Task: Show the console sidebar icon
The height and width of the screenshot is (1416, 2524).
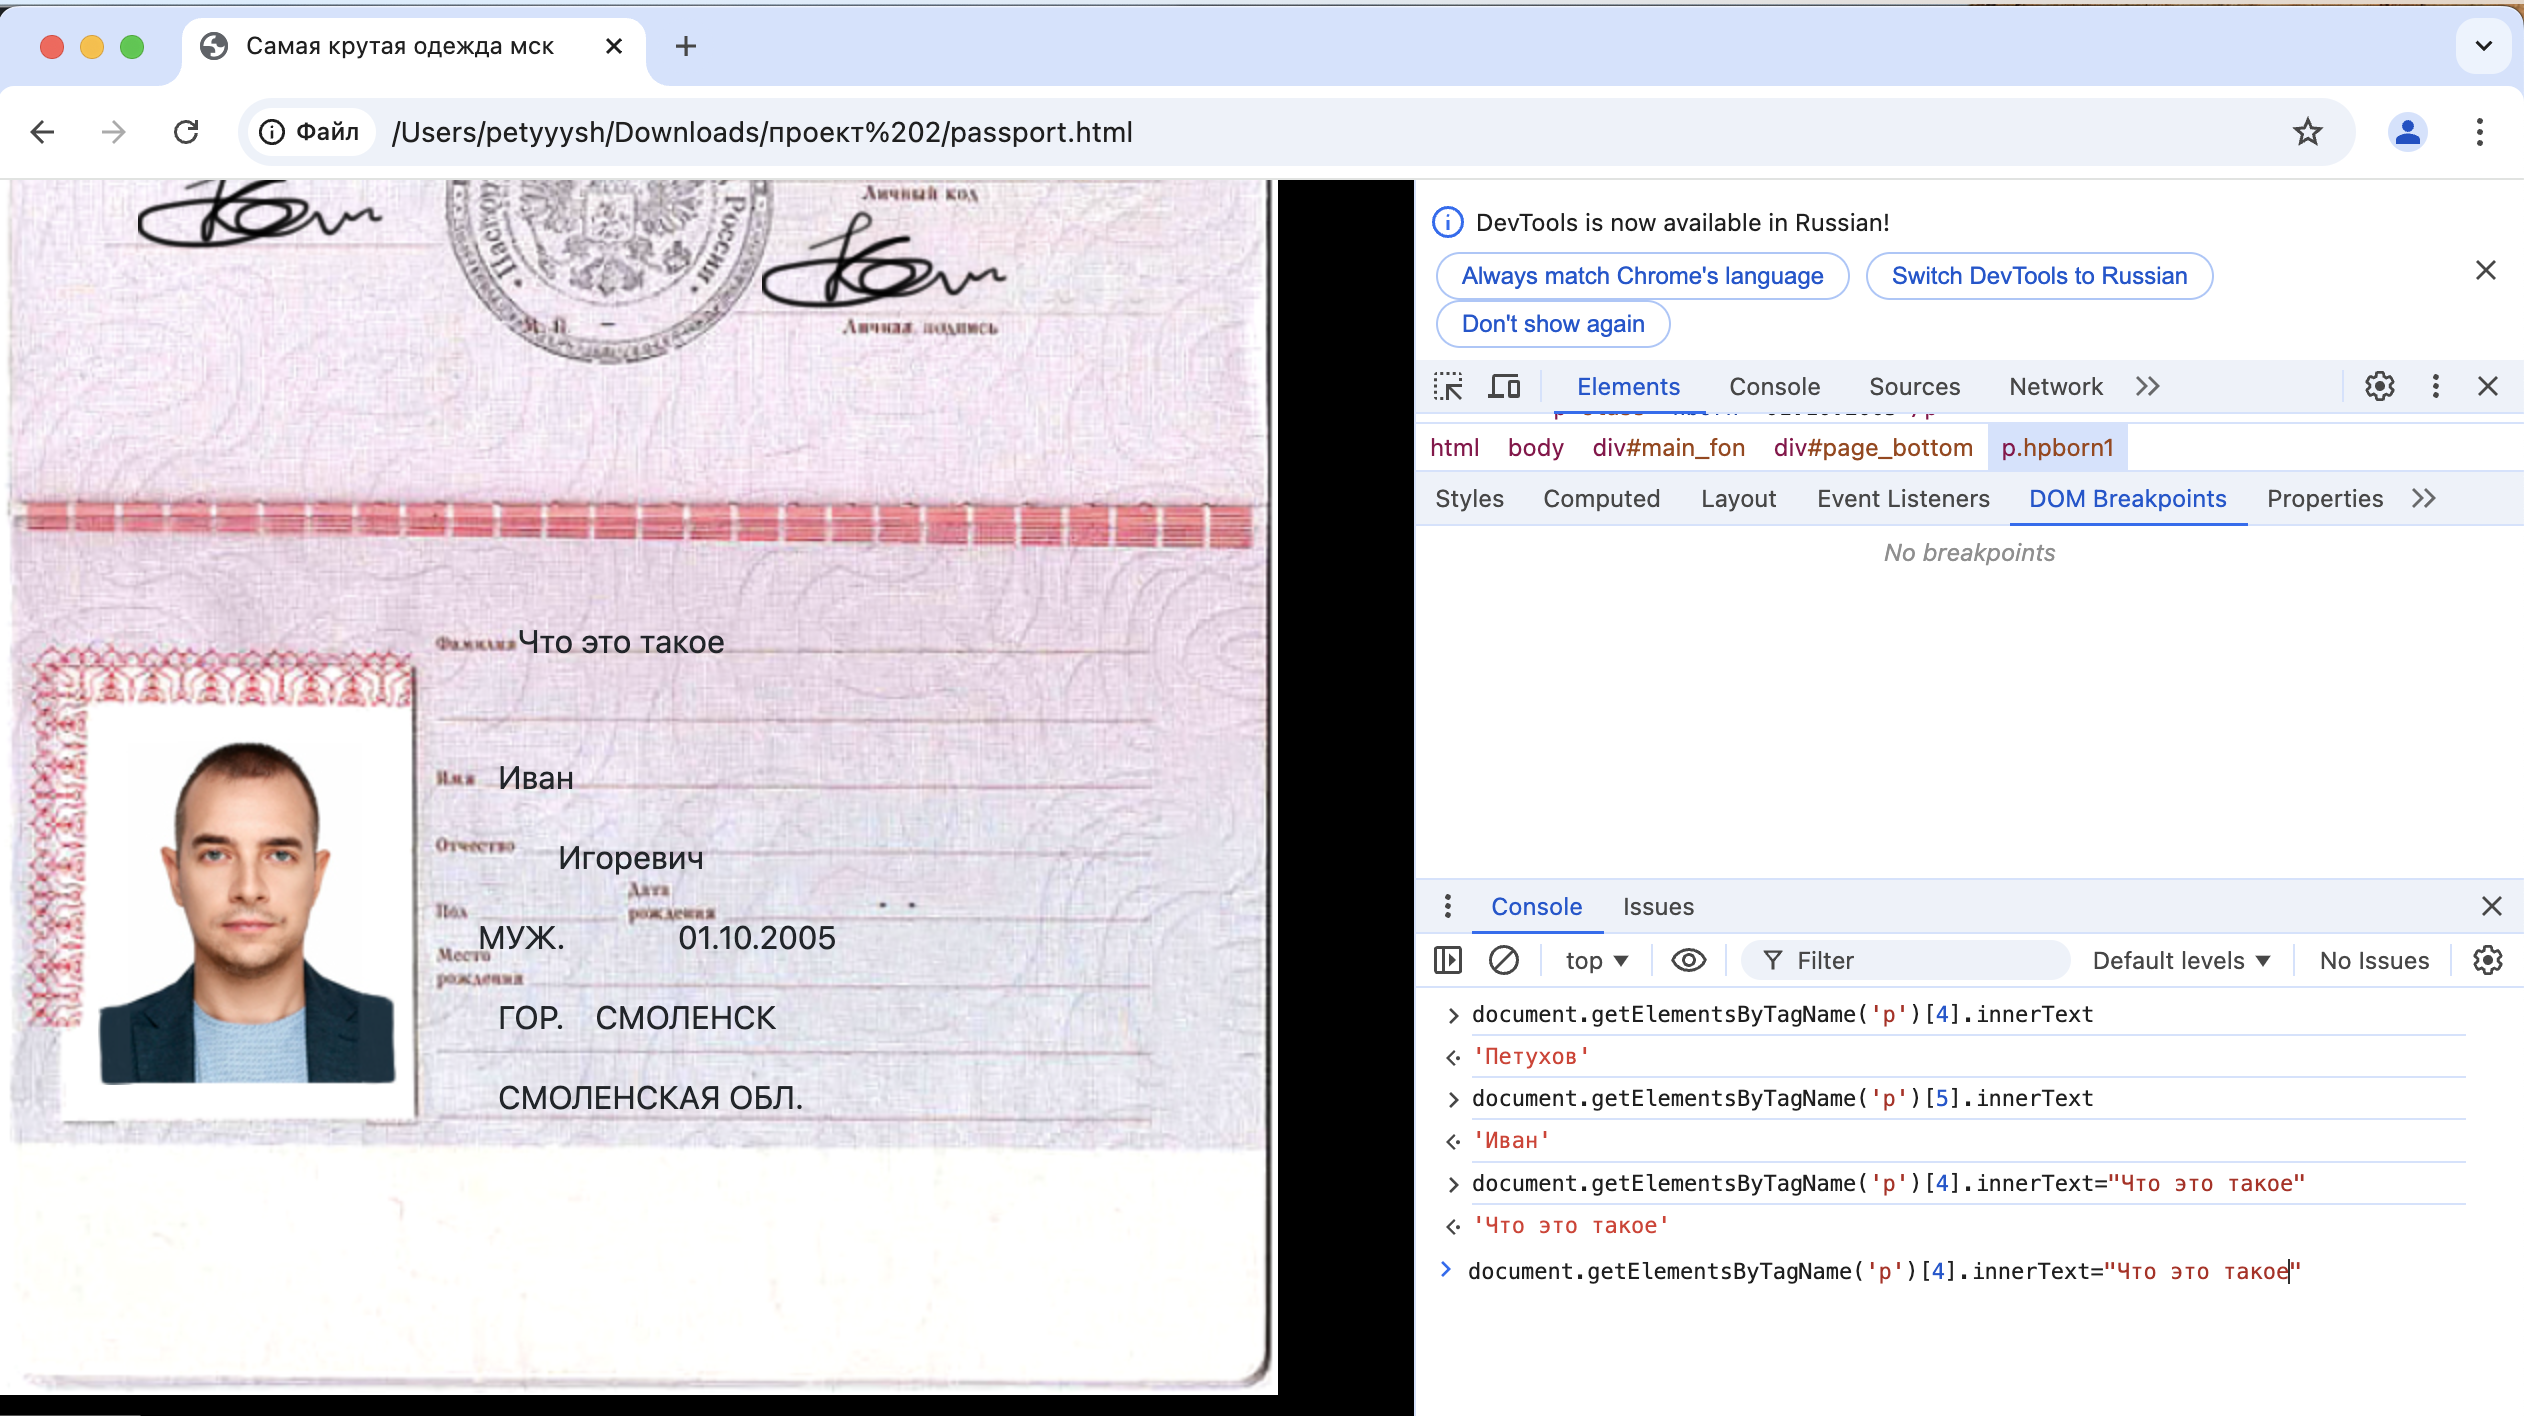Action: pyautogui.click(x=1447, y=961)
